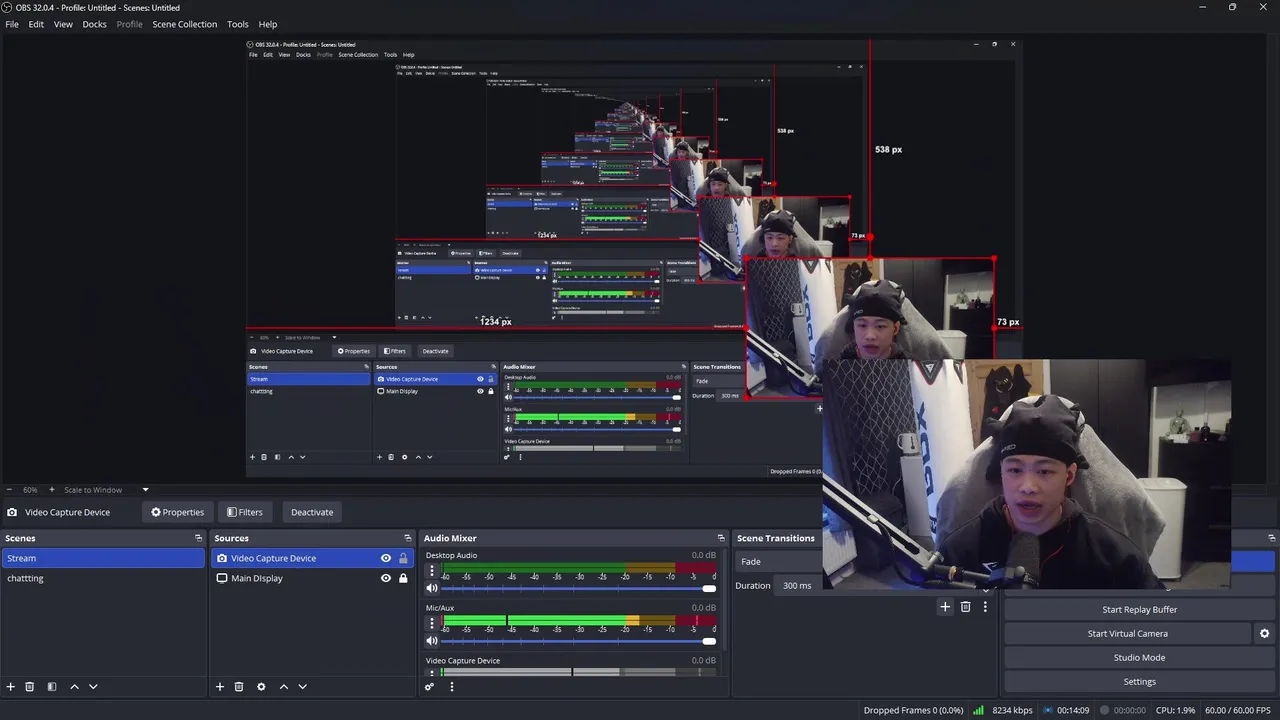Open the Help menu
The image size is (1280, 720).
tap(268, 24)
